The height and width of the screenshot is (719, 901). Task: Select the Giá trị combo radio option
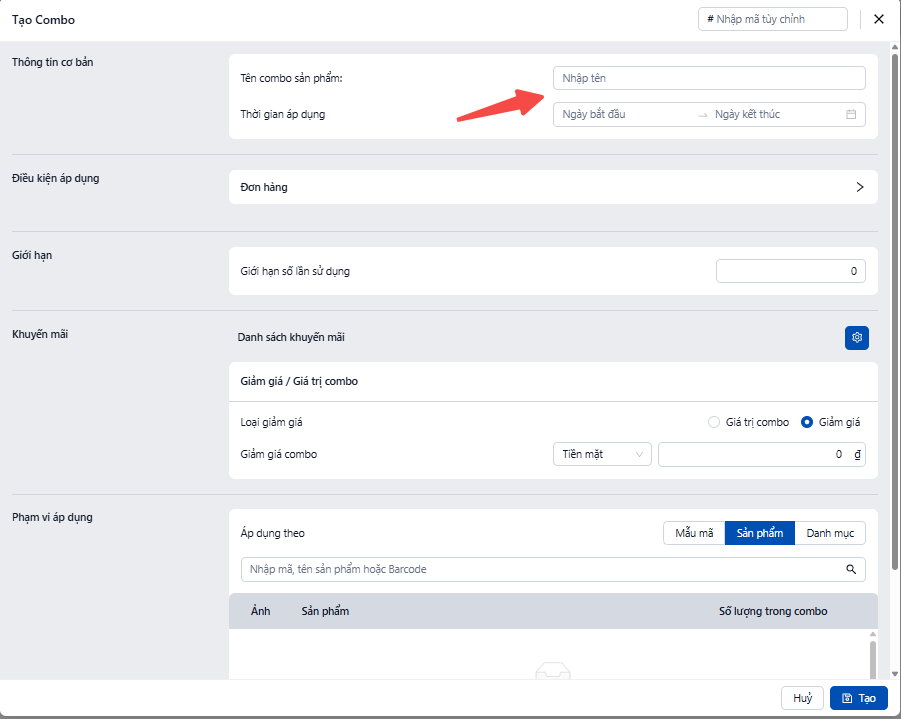pyautogui.click(x=714, y=422)
